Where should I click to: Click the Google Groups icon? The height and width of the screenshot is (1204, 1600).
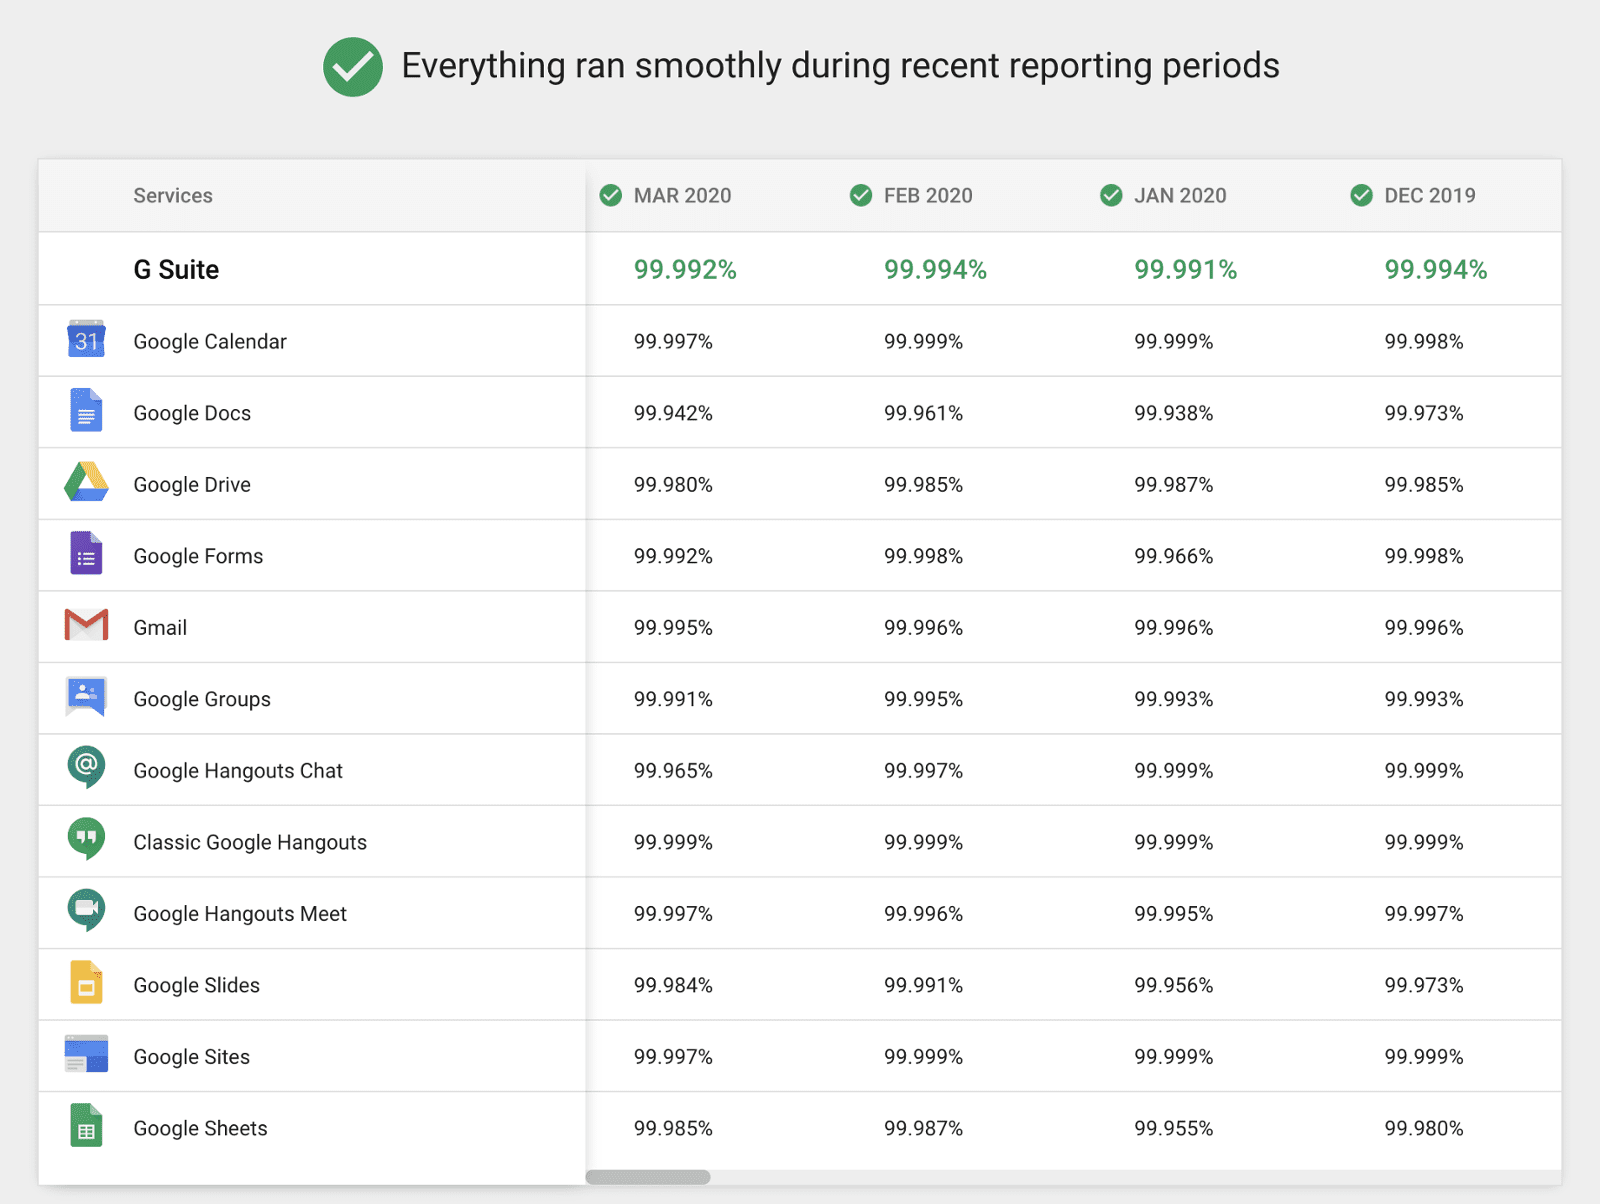point(86,697)
